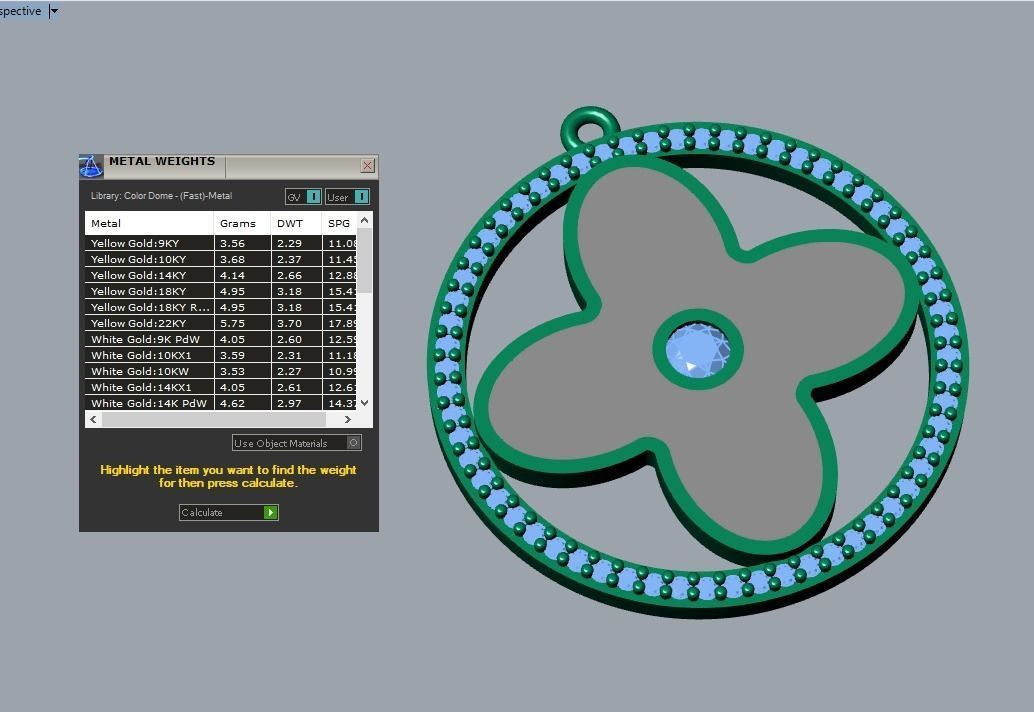
Task: Click the Calculate button
Action: coord(229,512)
